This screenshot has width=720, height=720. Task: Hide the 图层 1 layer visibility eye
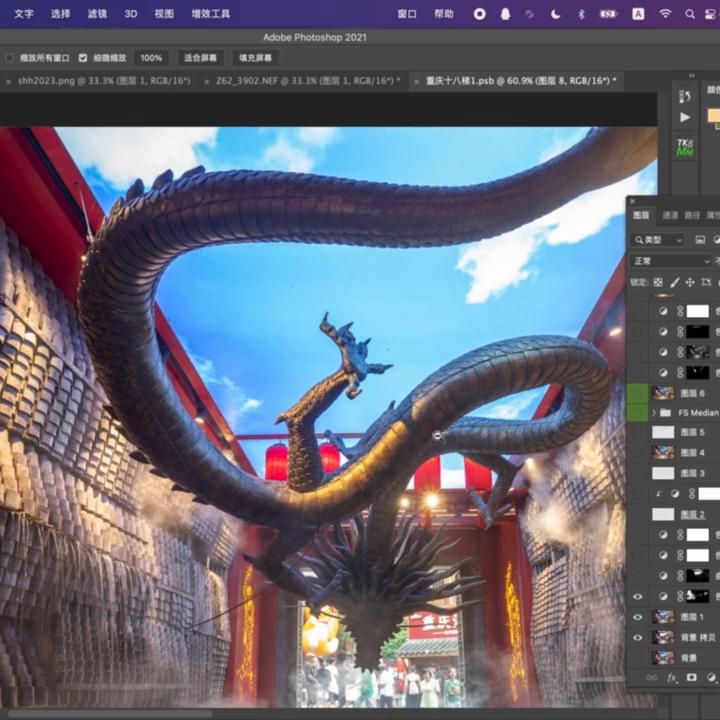click(638, 617)
